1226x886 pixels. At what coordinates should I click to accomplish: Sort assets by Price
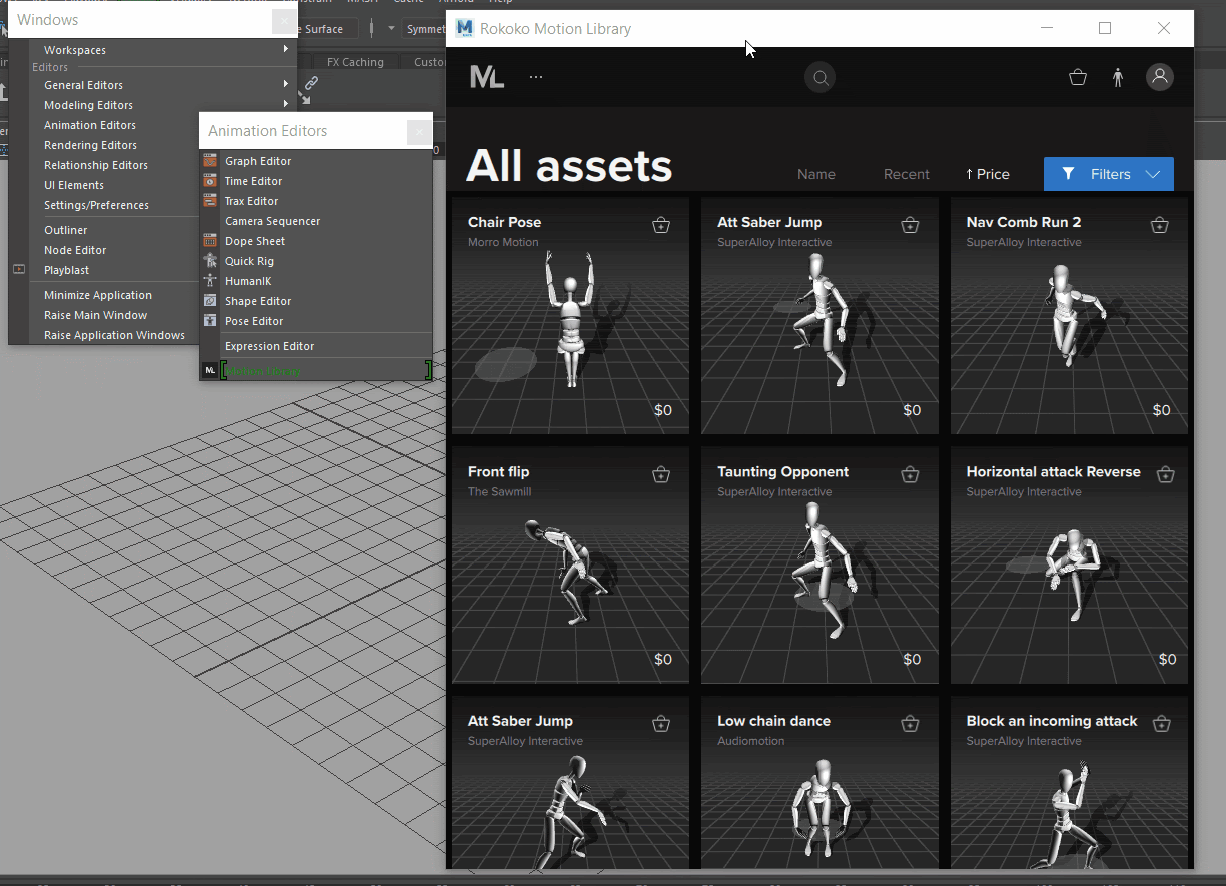pyautogui.click(x=988, y=174)
